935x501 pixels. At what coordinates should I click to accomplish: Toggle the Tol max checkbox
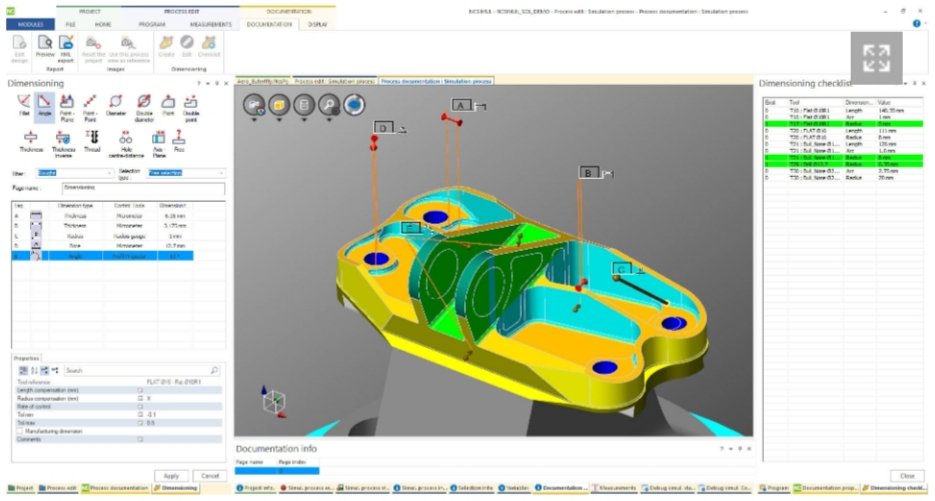[141, 423]
